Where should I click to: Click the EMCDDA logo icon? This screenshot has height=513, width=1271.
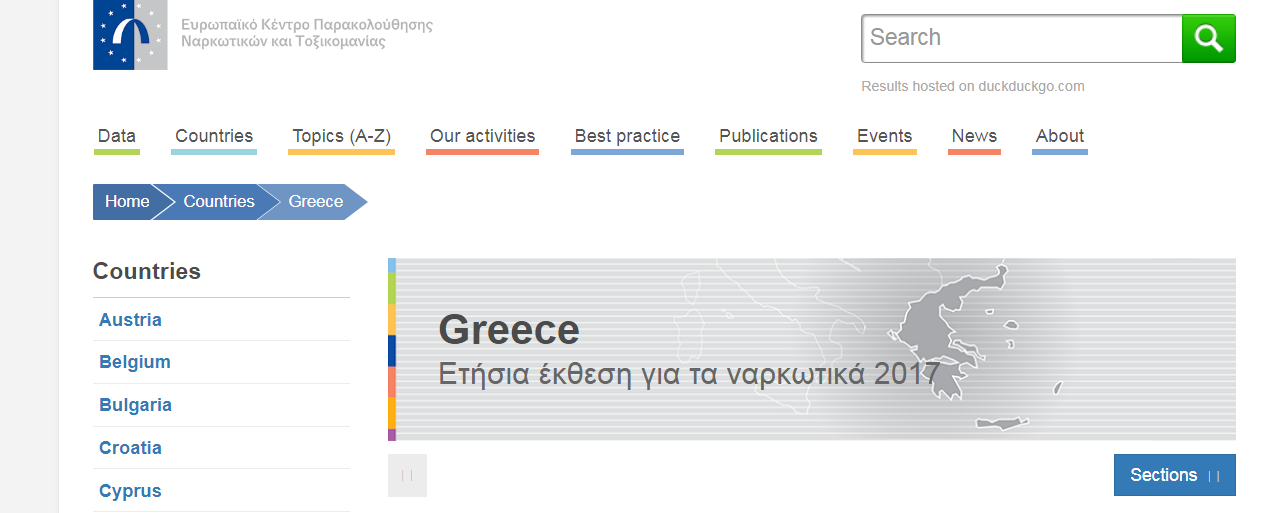[130, 35]
